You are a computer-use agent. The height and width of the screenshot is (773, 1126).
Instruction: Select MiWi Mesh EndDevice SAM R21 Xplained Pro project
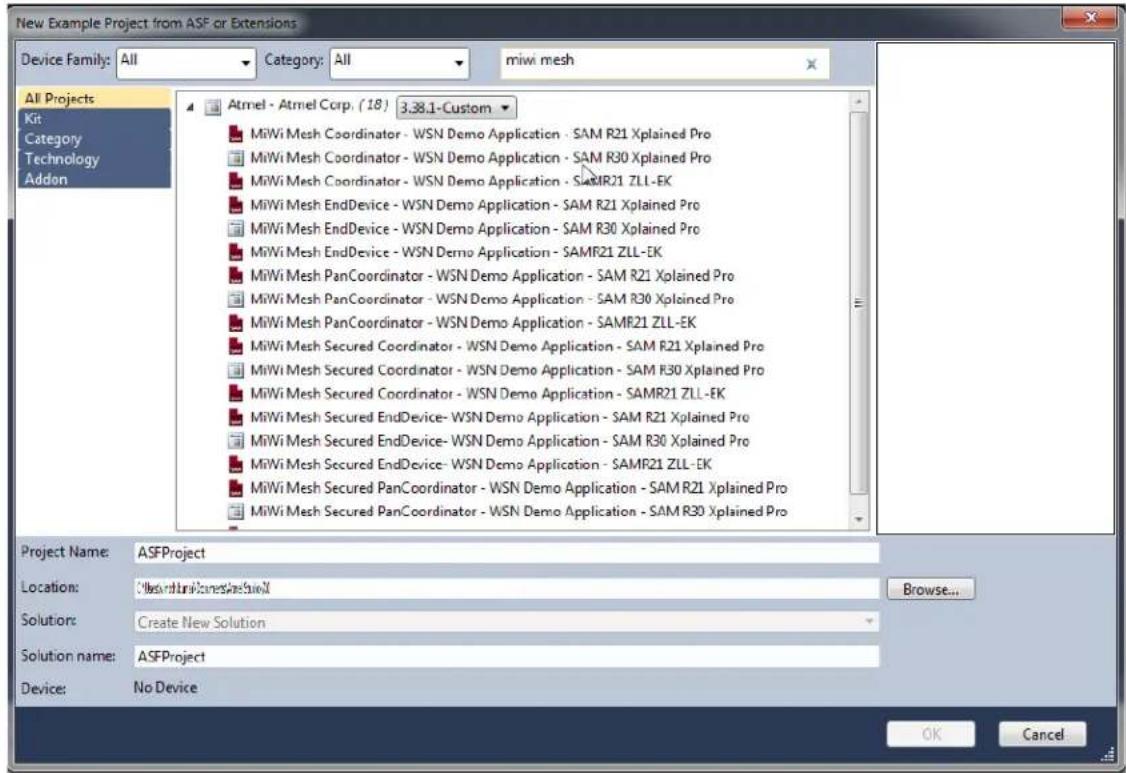(475, 205)
